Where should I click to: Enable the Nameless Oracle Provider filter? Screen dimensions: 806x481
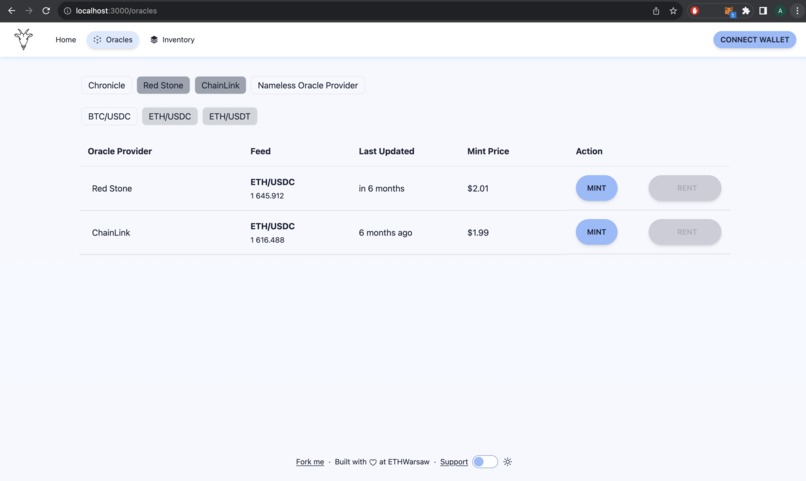pyautogui.click(x=307, y=85)
